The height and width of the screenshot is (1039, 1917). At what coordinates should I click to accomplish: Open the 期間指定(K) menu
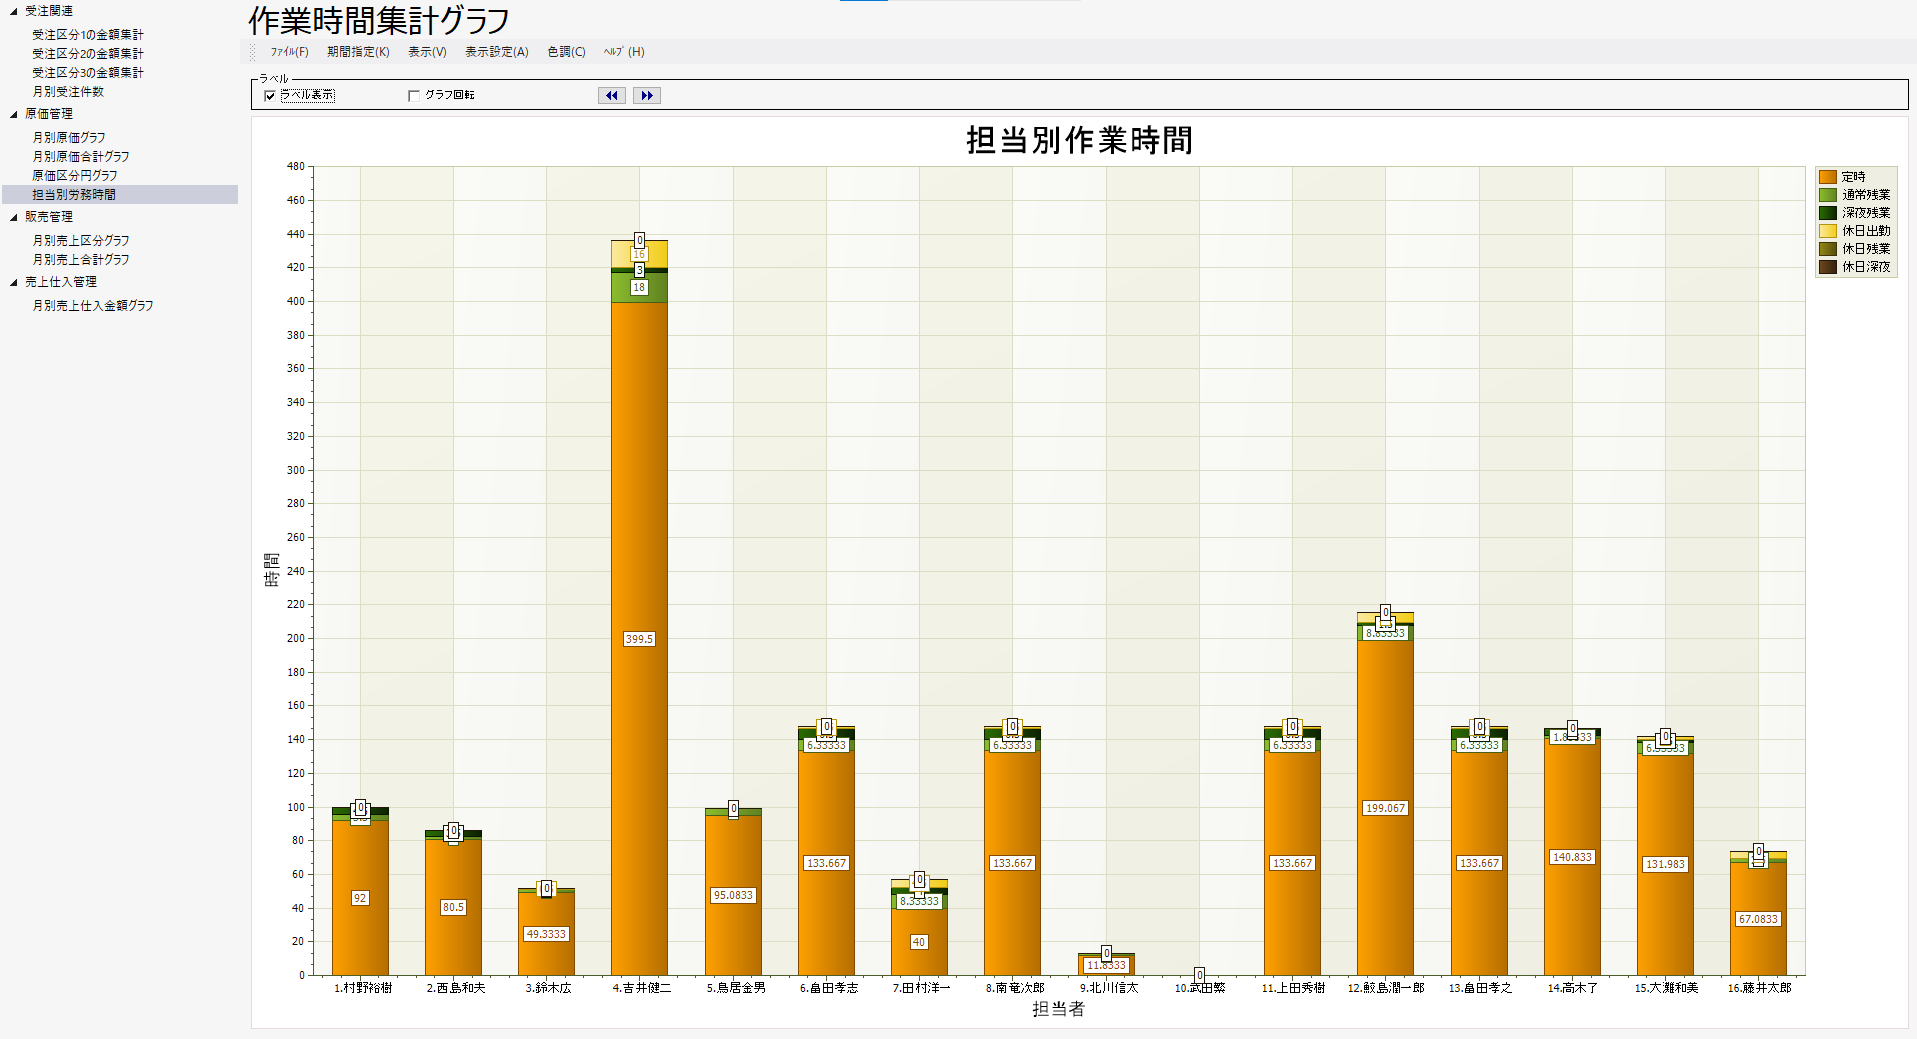[358, 52]
